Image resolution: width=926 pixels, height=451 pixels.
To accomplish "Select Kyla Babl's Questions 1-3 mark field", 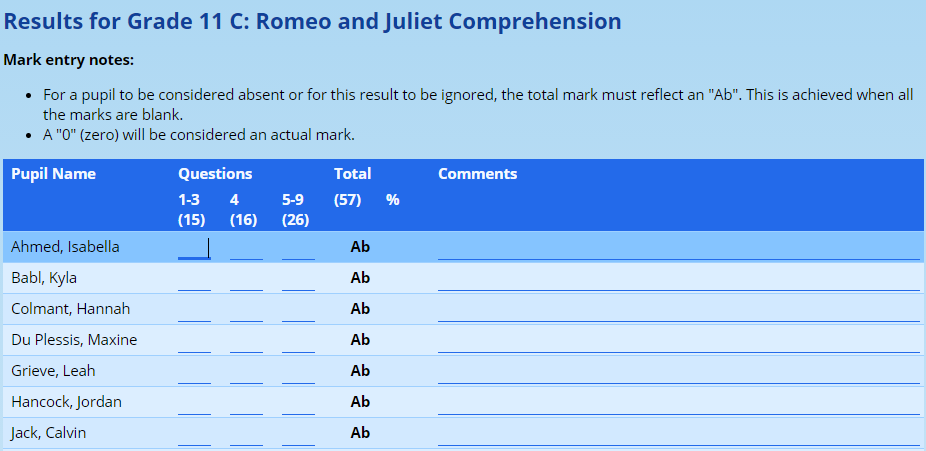I will coord(194,279).
